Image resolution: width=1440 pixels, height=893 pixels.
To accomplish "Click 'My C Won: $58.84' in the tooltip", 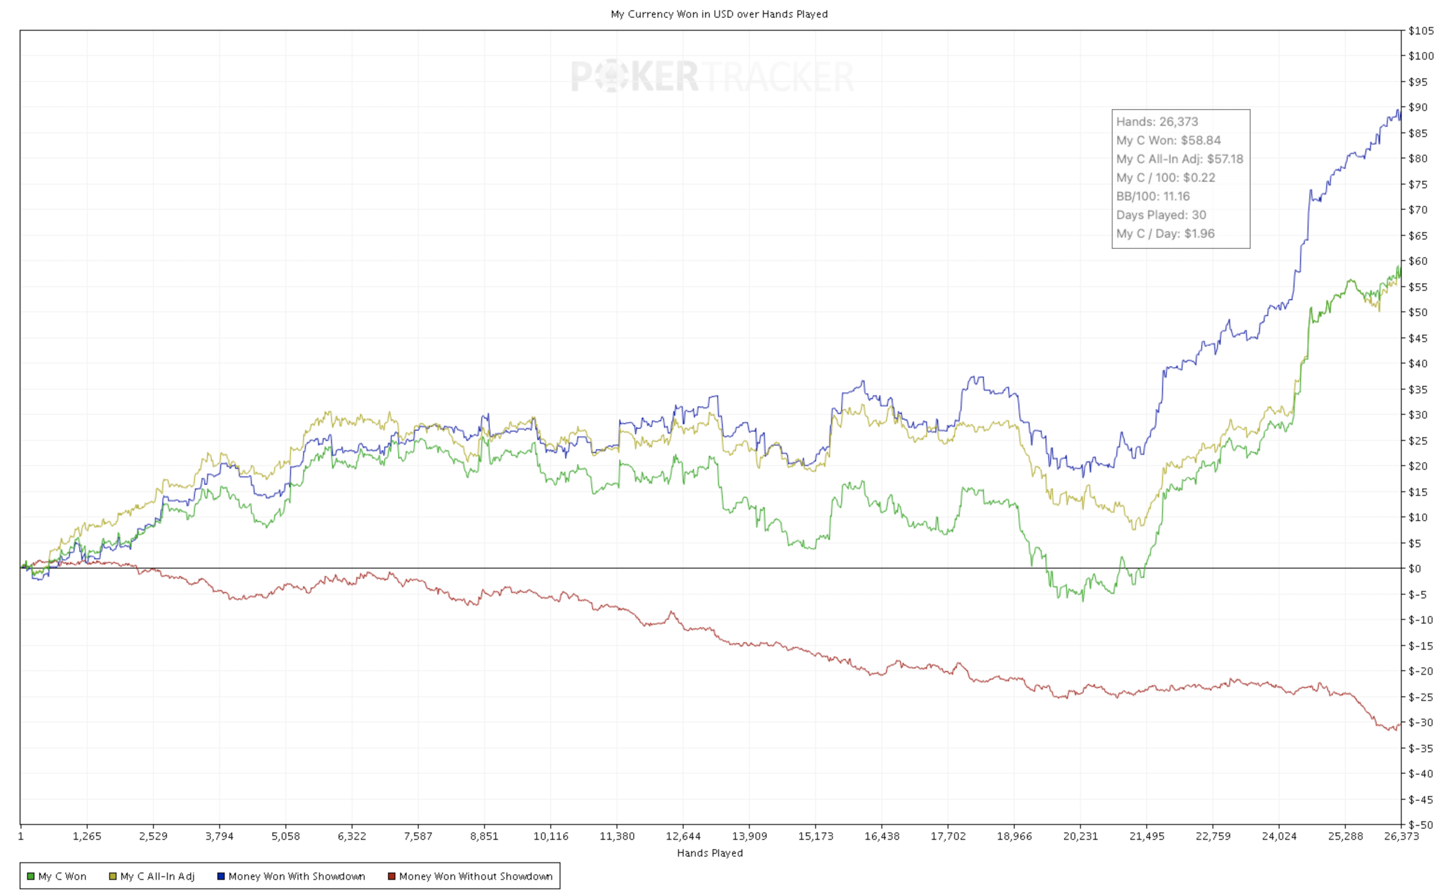I will [x=1168, y=140].
